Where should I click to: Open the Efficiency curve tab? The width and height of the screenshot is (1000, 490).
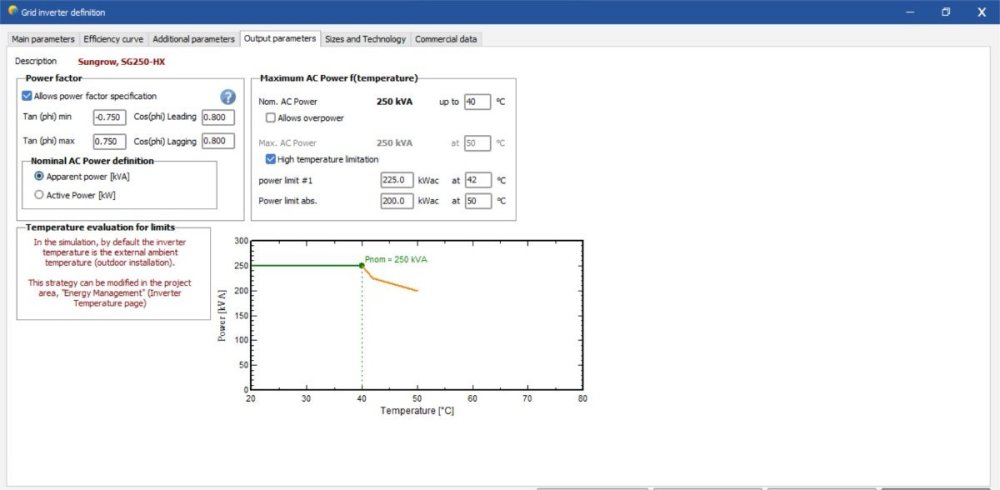point(113,39)
